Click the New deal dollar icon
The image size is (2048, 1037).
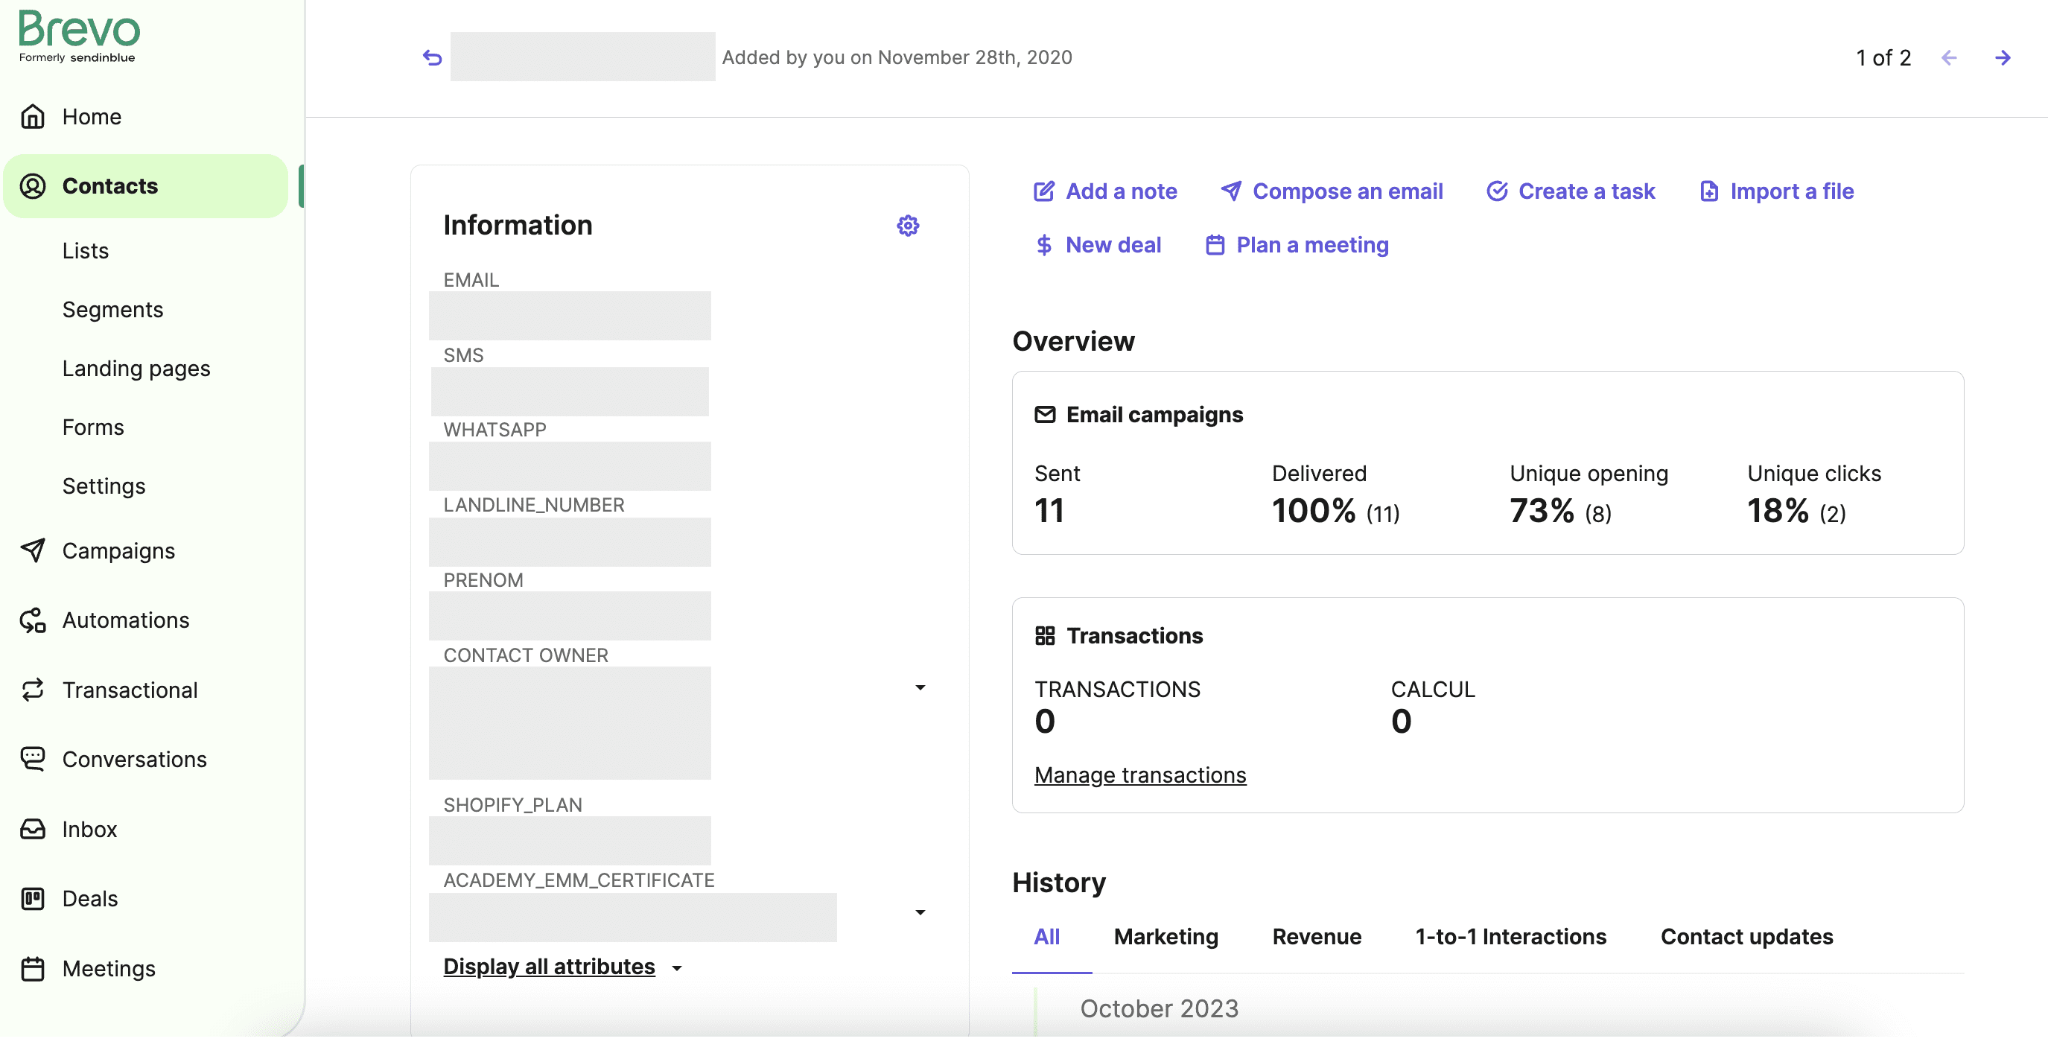coord(1044,245)
